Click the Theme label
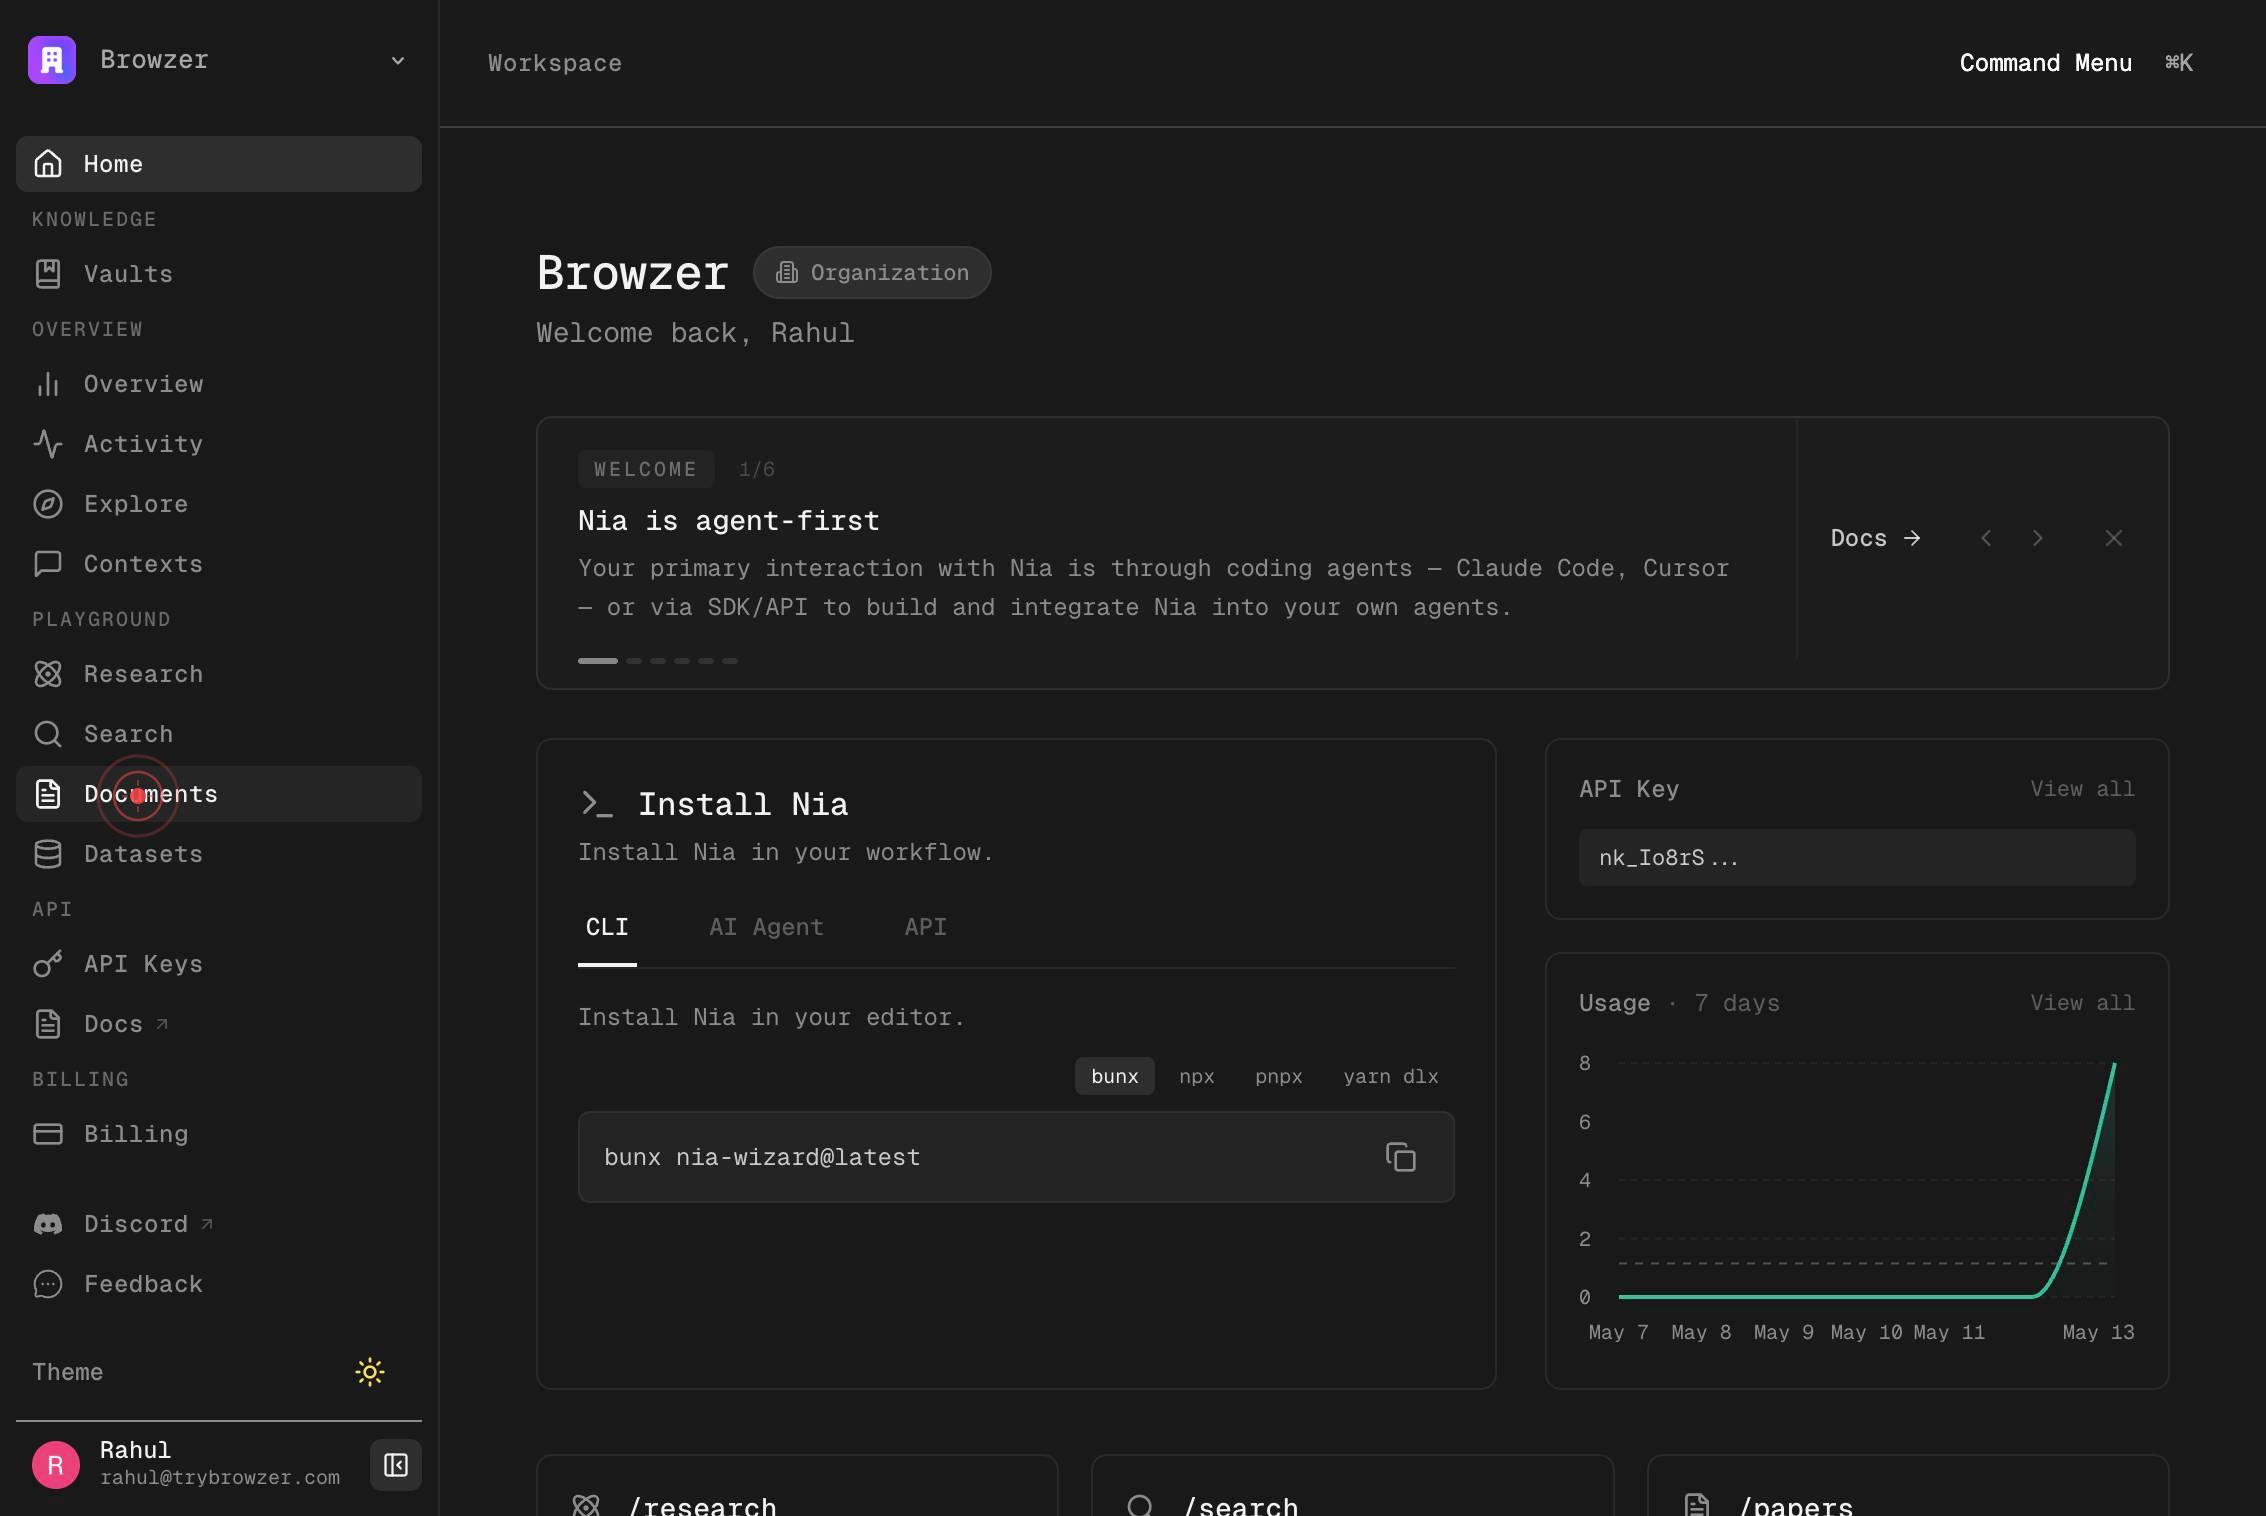Image resolution: width=2266 pixels, height=1516 pixels. (x=68, y=1372)
